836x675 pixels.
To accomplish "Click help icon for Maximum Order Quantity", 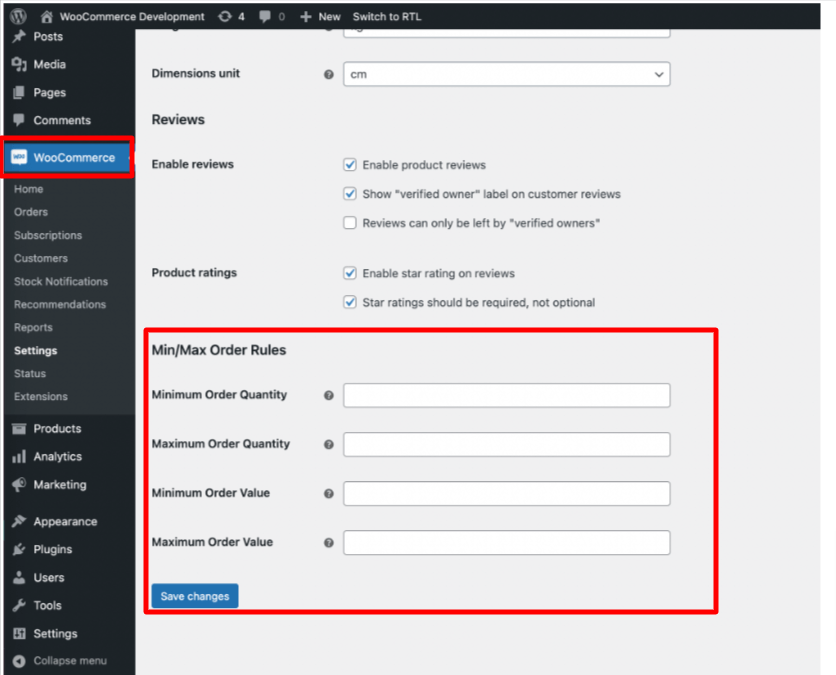I will tap(329, 445).
